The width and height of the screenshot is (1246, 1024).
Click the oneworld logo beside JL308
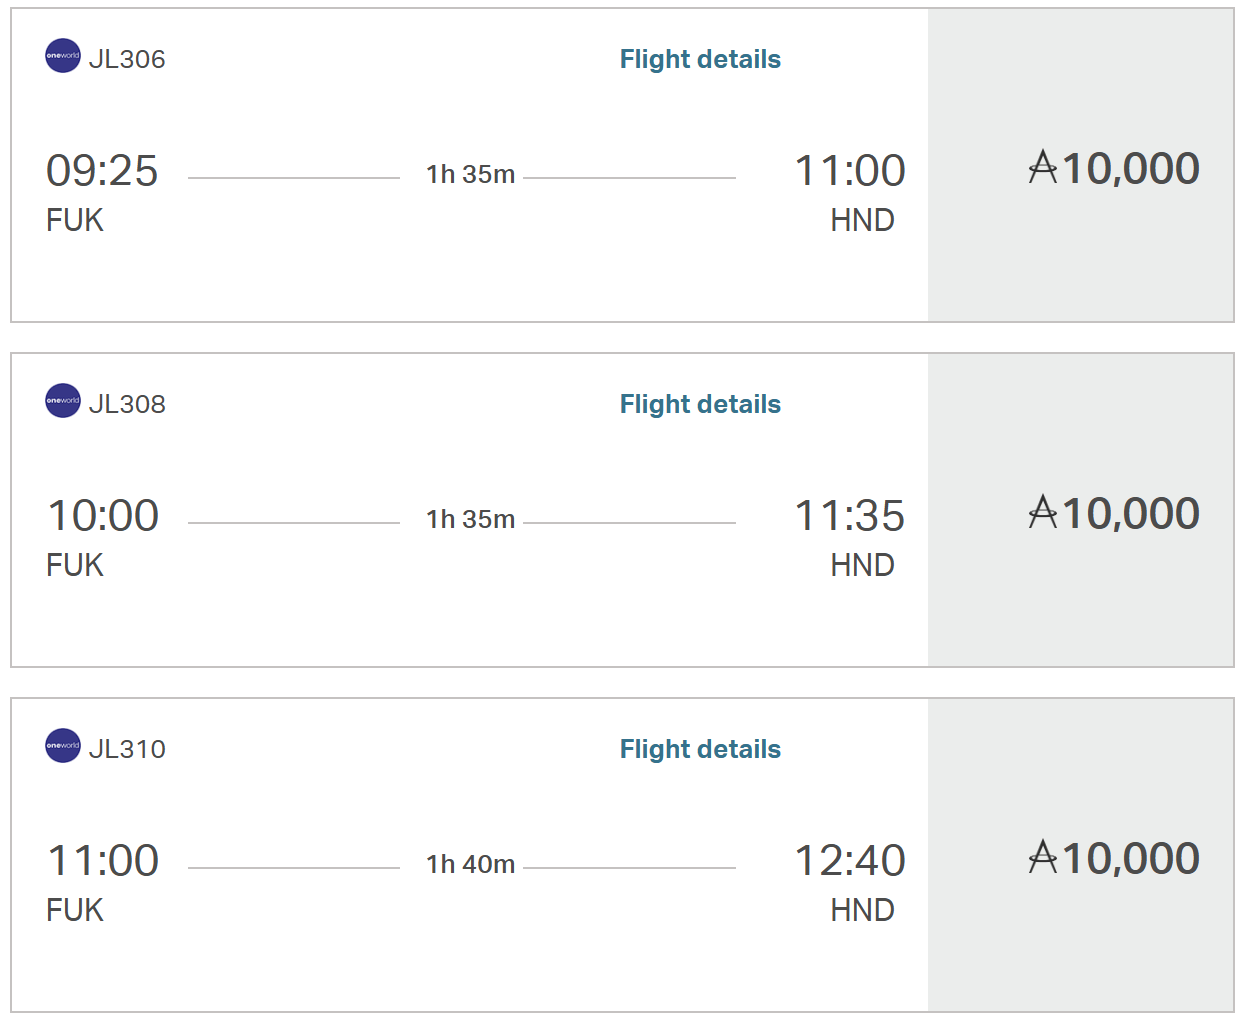coord(63,401)
